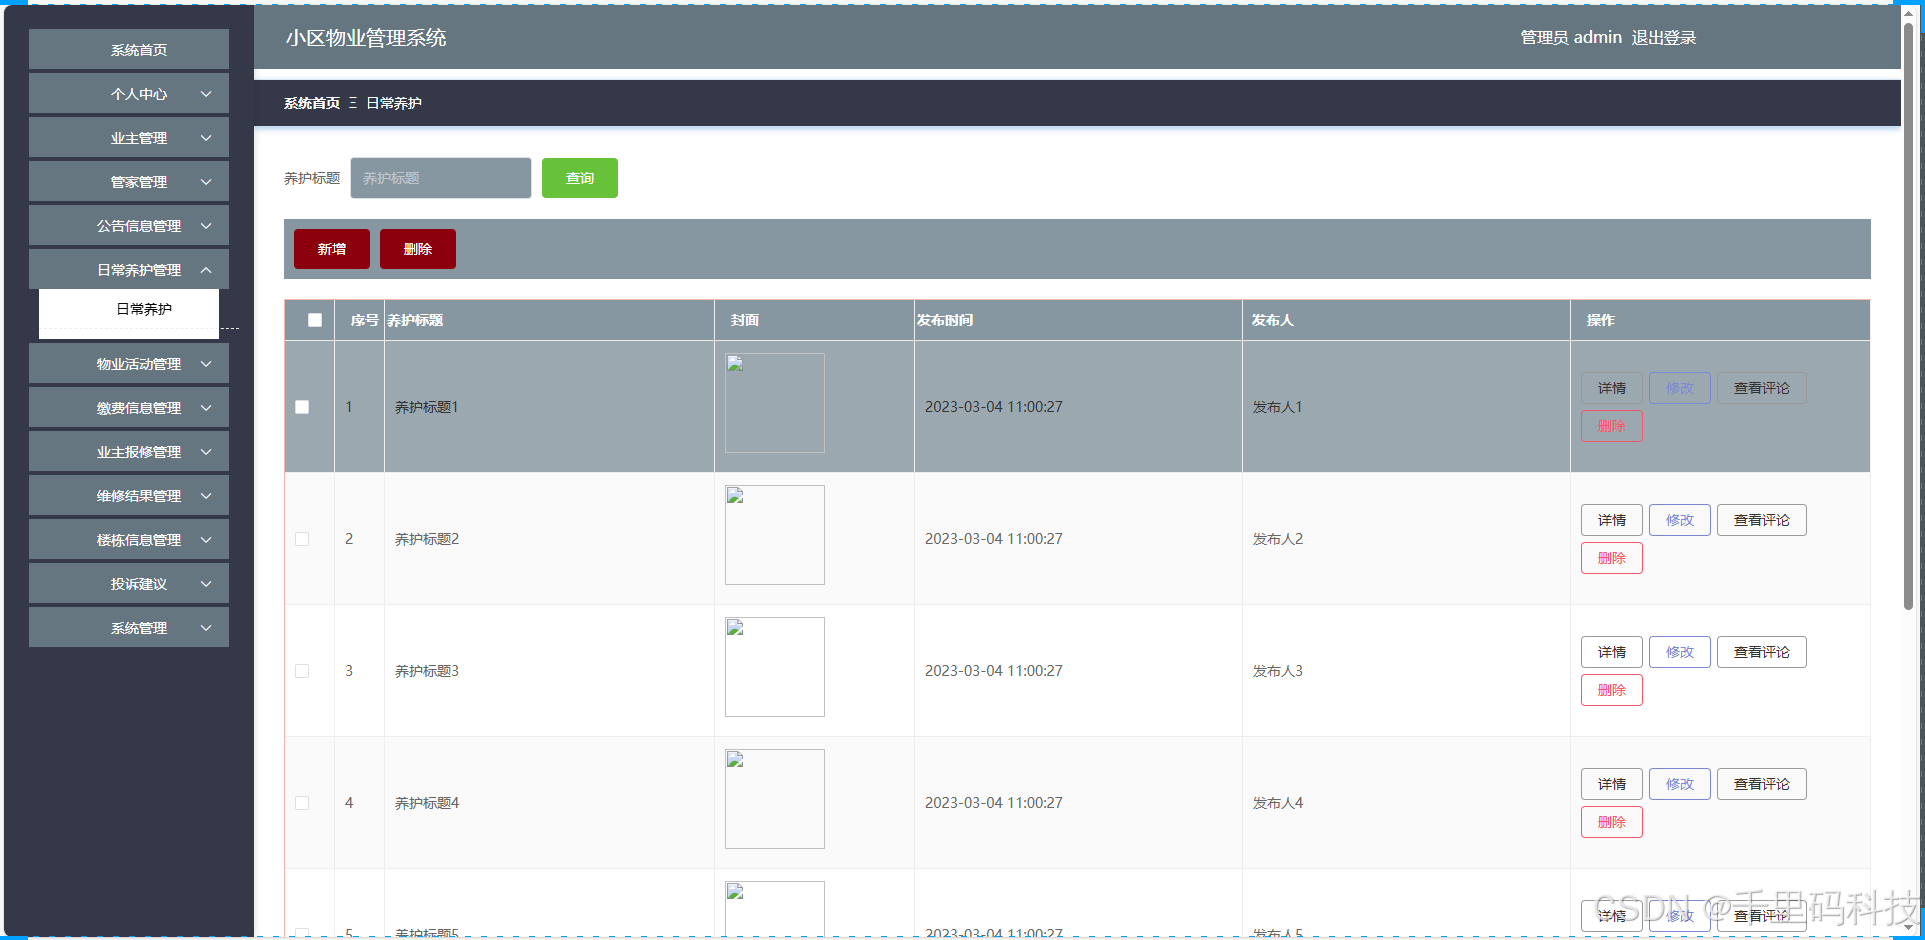Toggle the select-all header checkbox
The height and width of the screenshot is (940, 1925).
click(315, 320)
